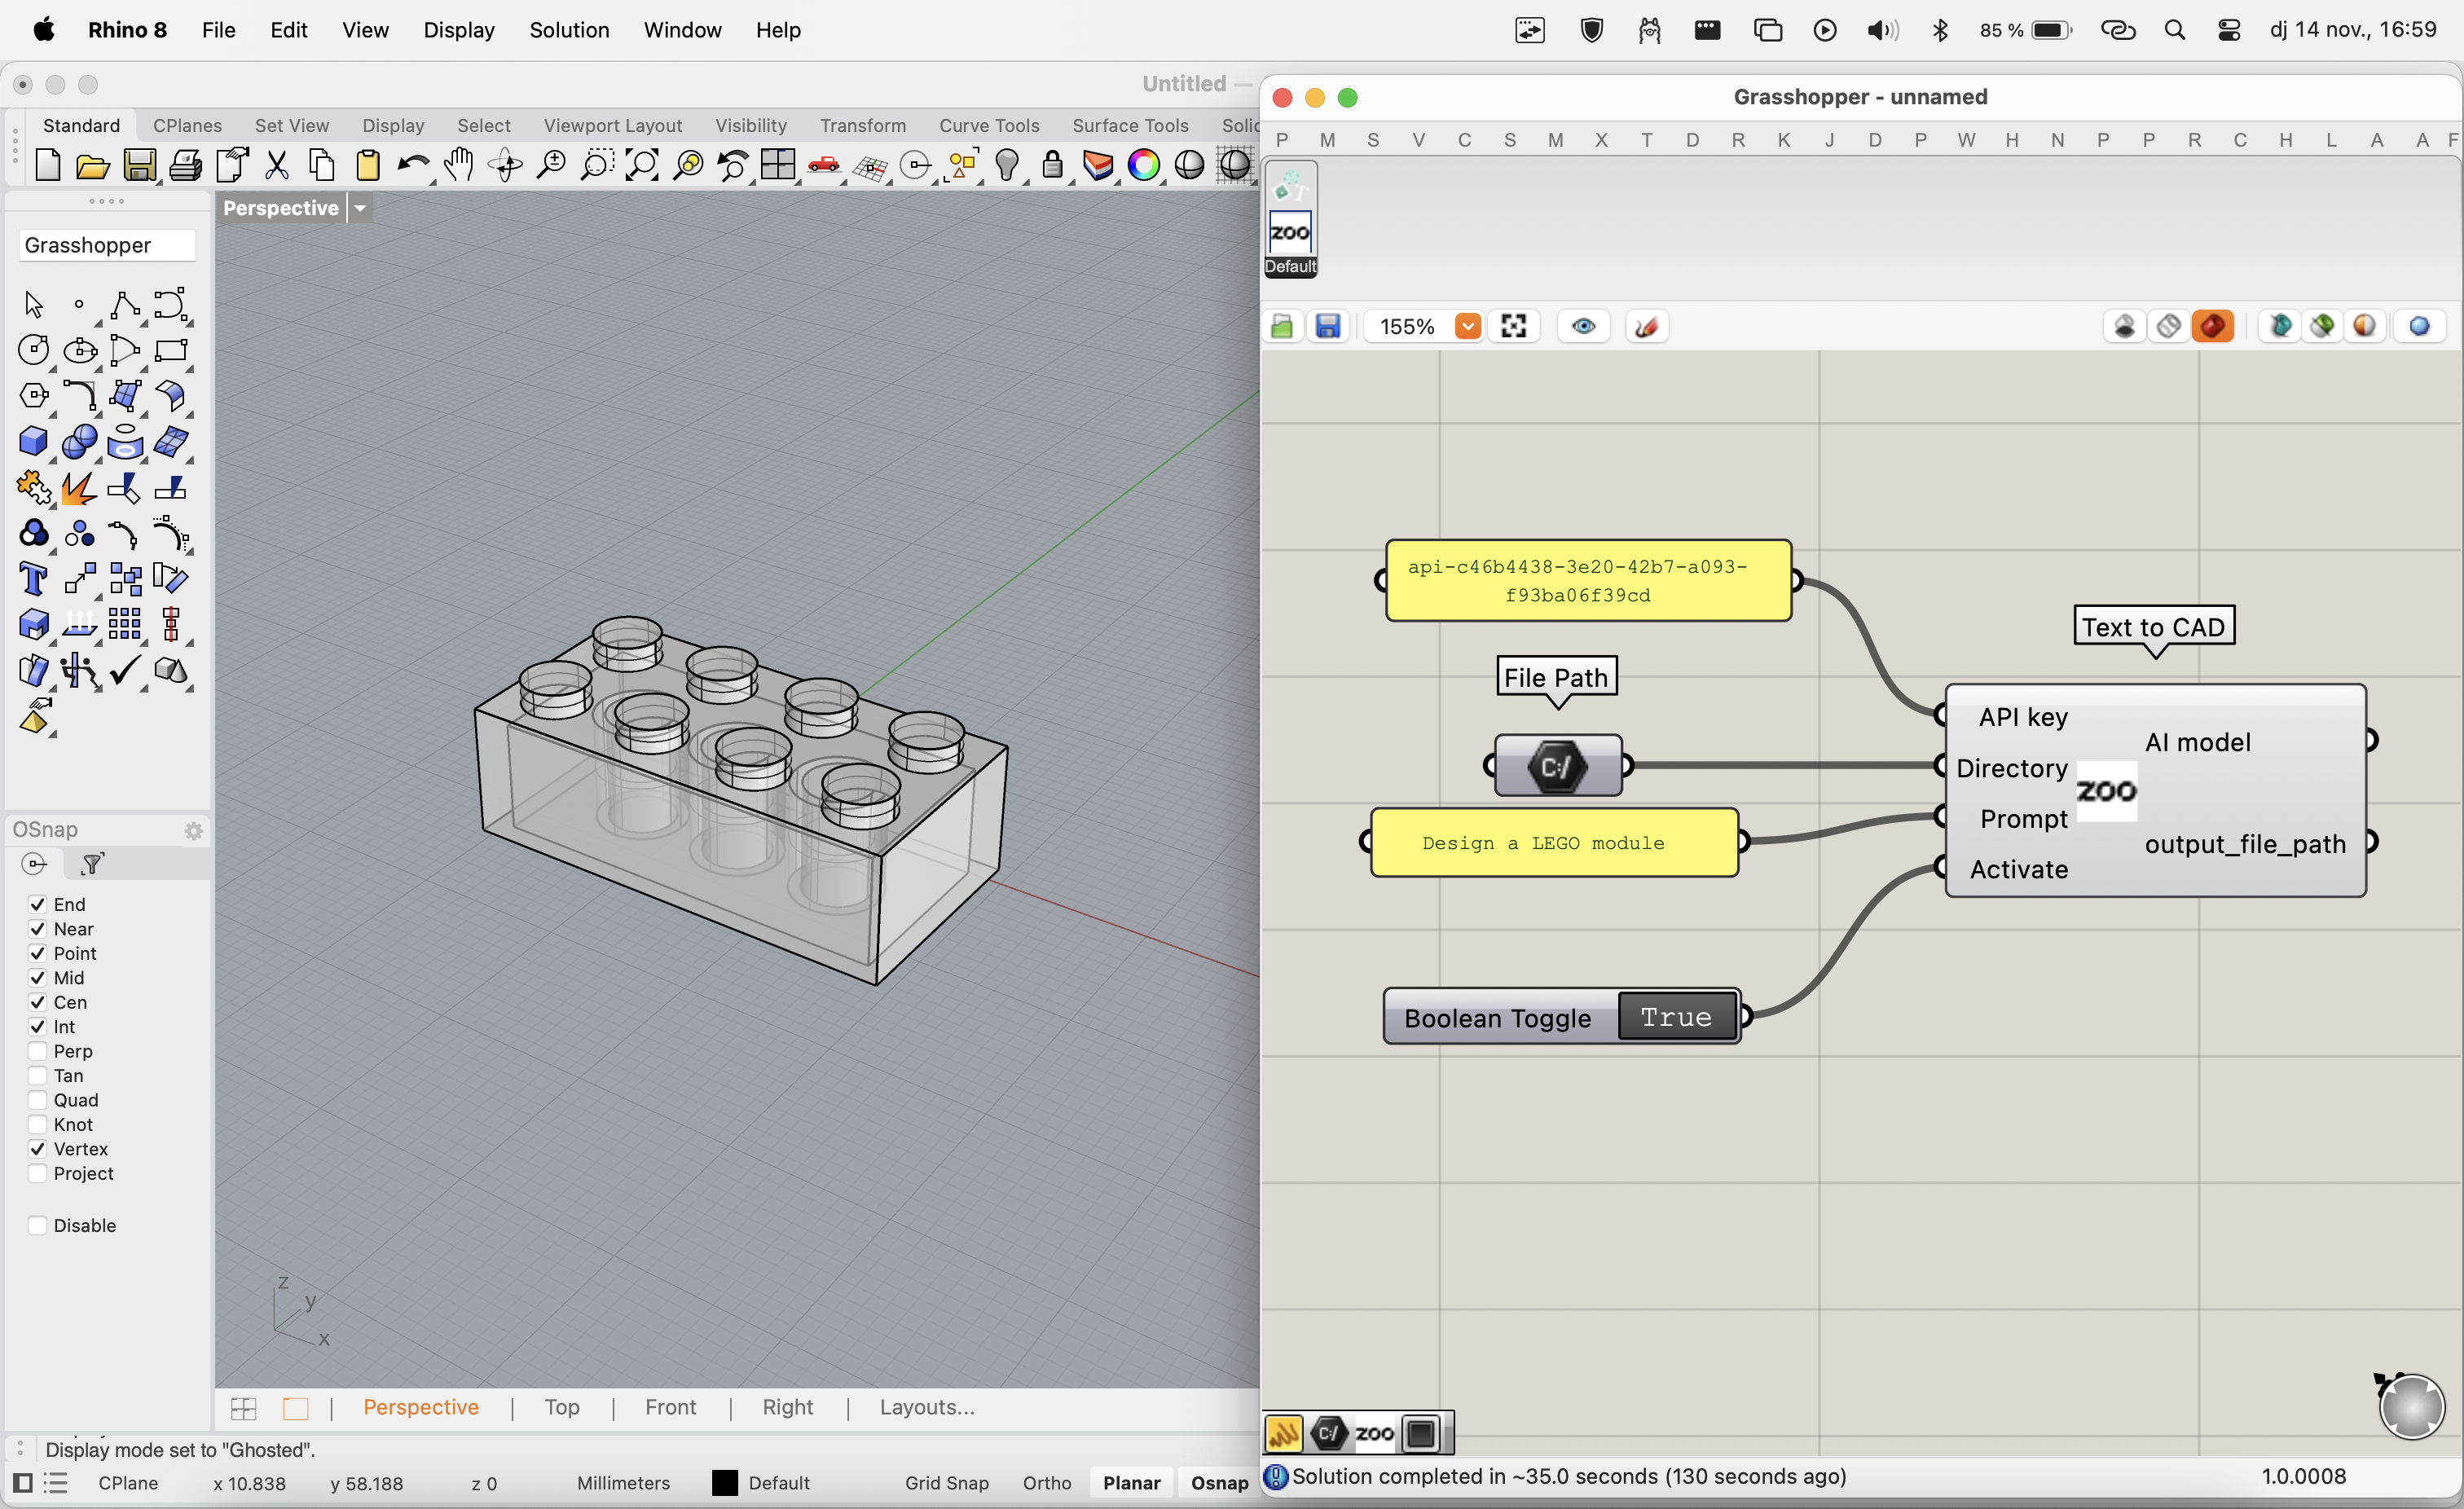2464x1509 pixels.
Task: Click the OSnap settings gear icon
Action: (x=193, y=830)
